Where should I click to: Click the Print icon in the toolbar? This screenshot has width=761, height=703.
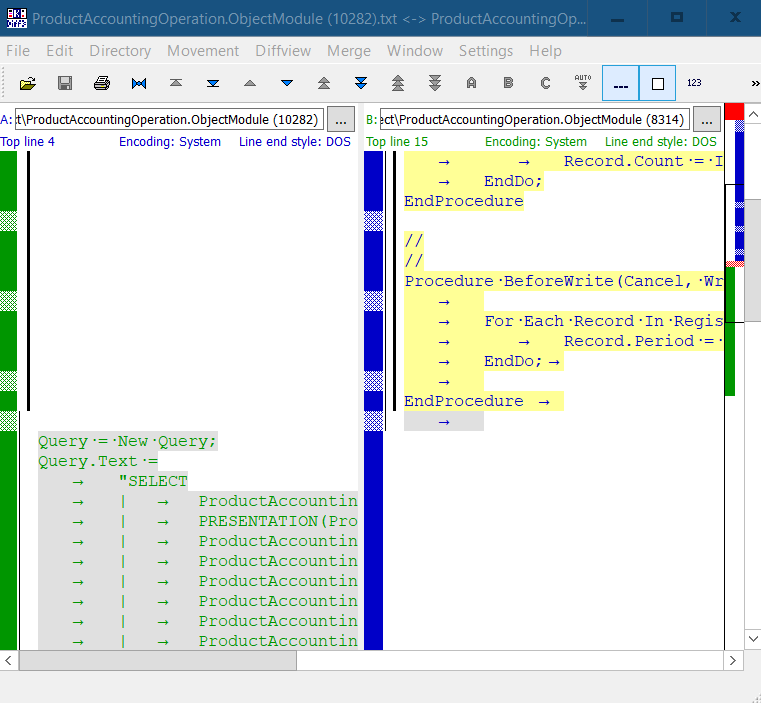tap(102, 83)
